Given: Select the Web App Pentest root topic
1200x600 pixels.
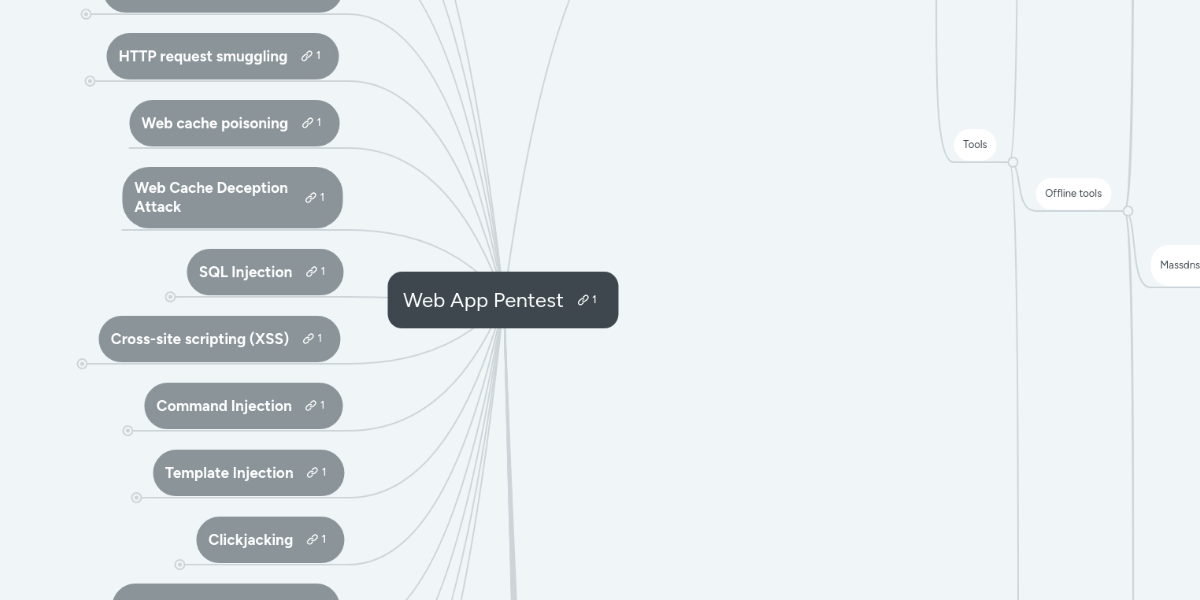Looking at the screenshot, I should coord(483,300).
